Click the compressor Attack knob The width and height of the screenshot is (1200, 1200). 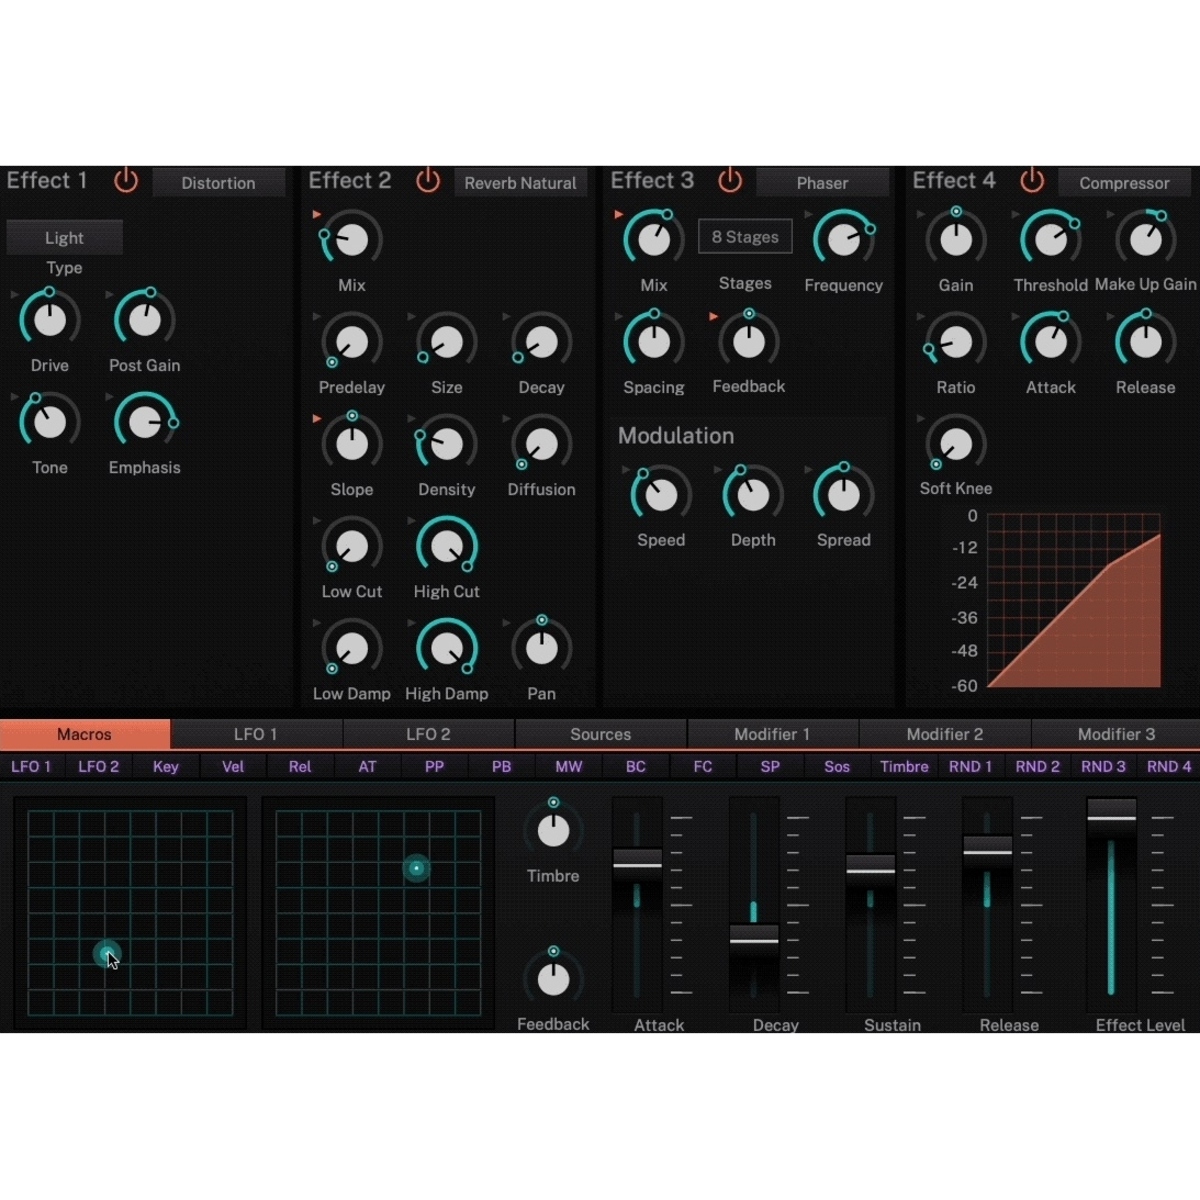pos(1051,342)
